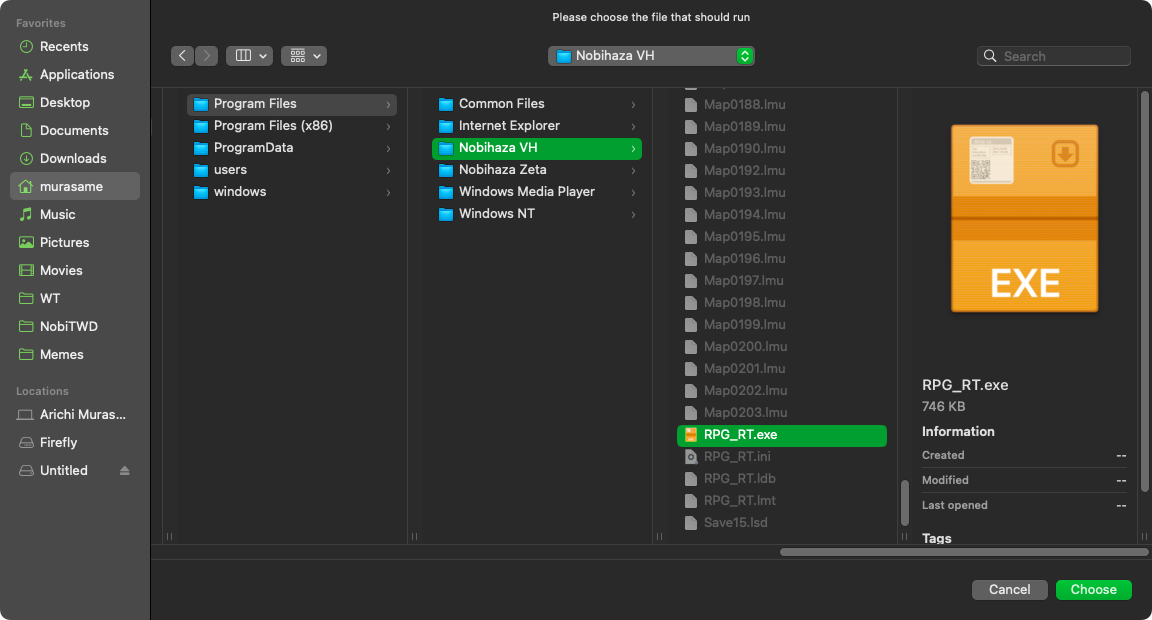This screenshot has height=620, width=1152.
Task: Select the Windows Media Player folder
Action: (526, 192)
